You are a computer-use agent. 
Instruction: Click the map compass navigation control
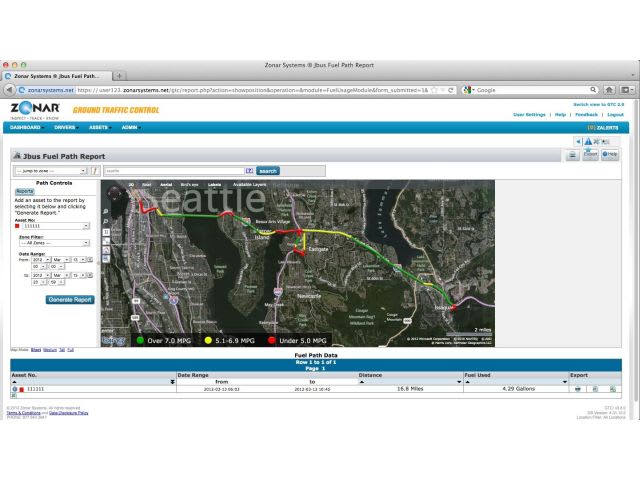[x=114, y=194]
